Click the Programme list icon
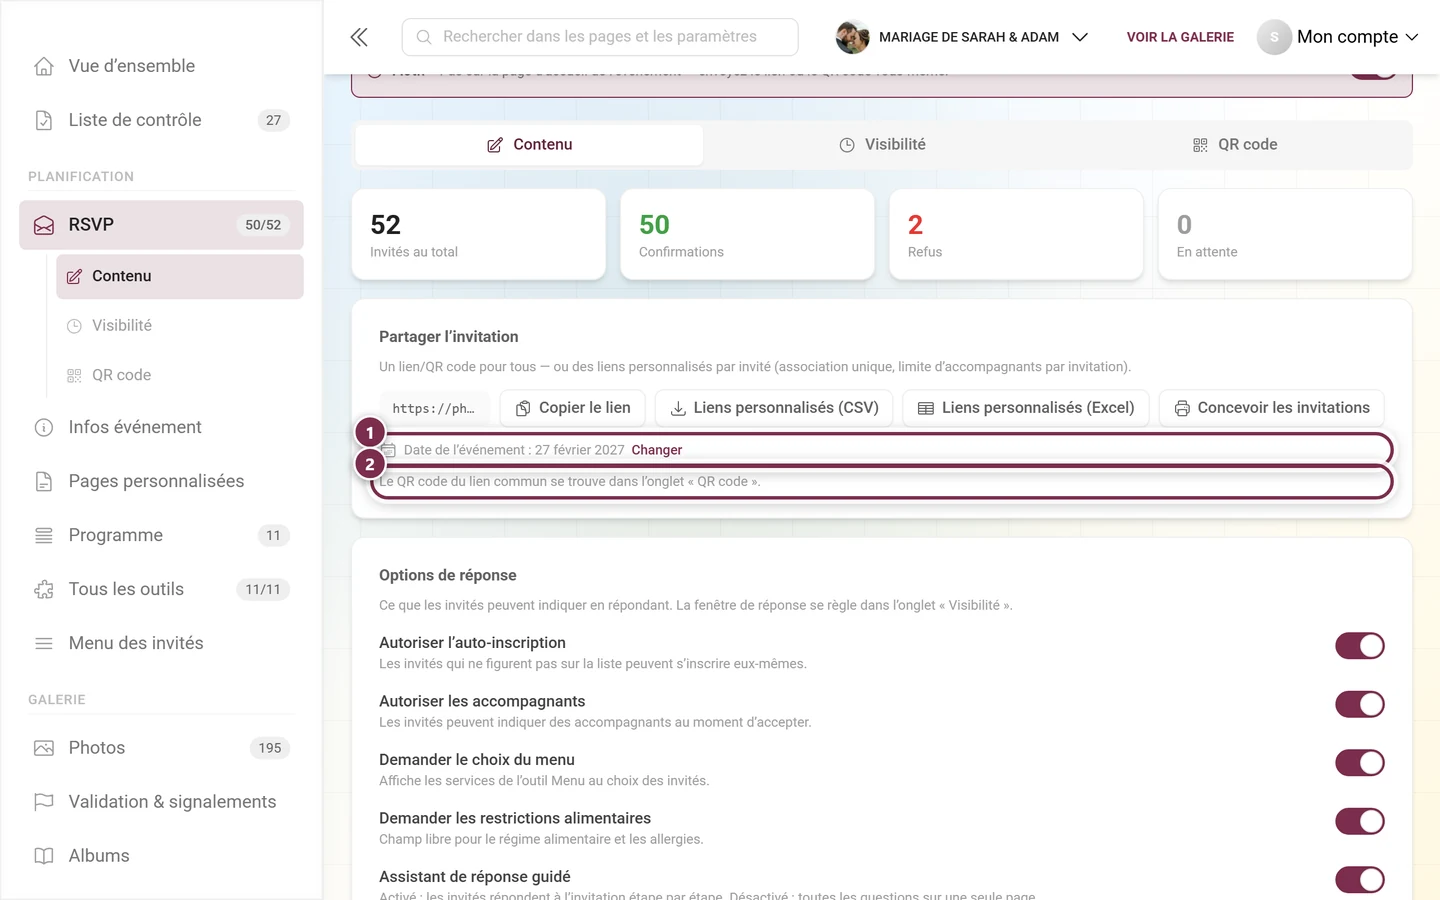Screen dimensions: 1440x900 click(x=44, y=535)
